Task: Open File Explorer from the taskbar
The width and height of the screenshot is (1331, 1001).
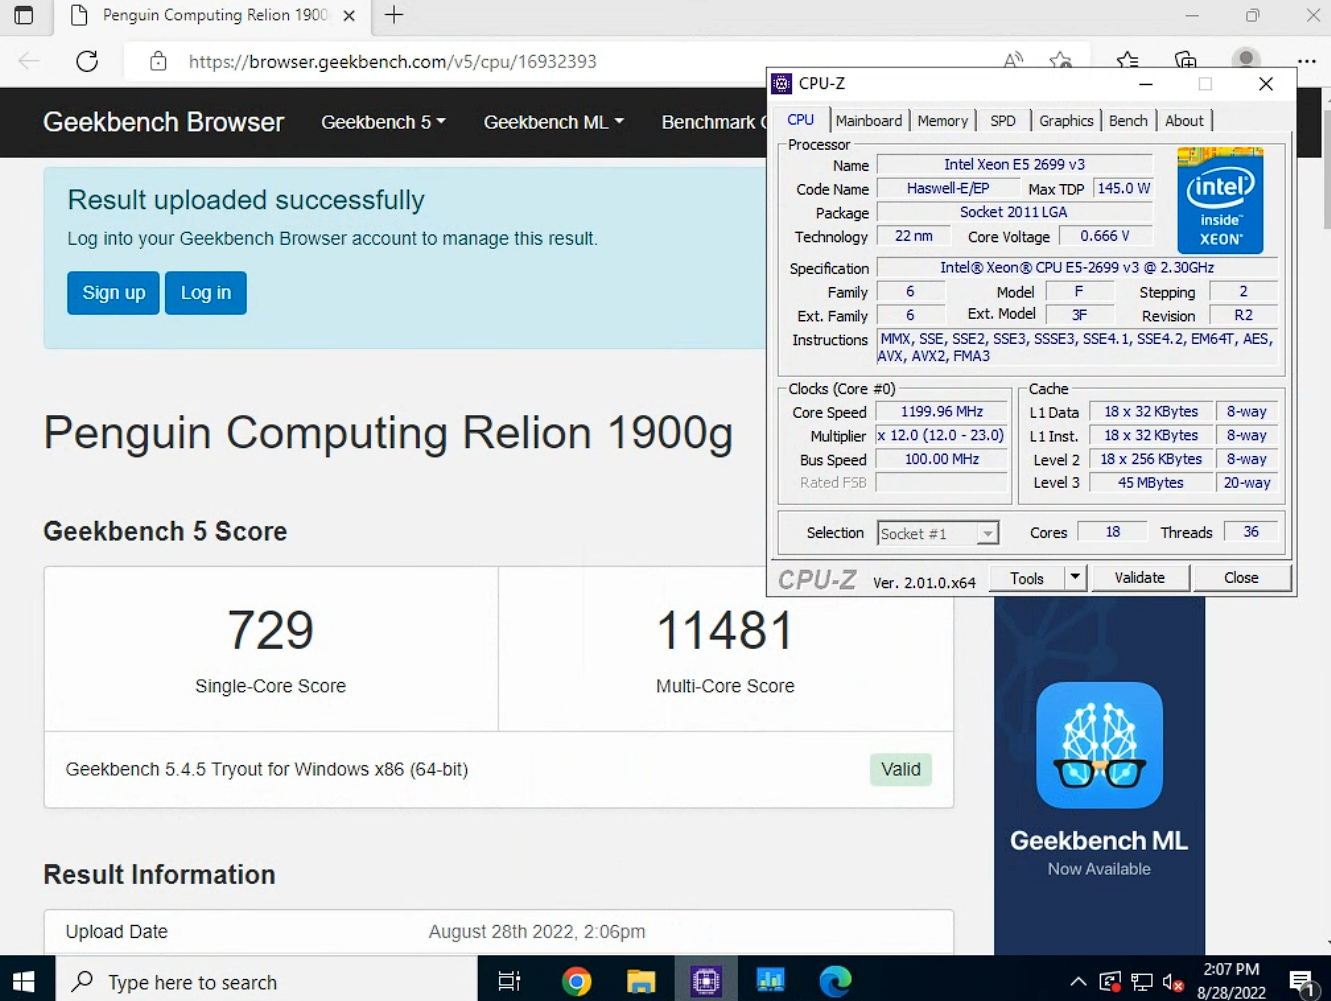Action: point(641,981)
